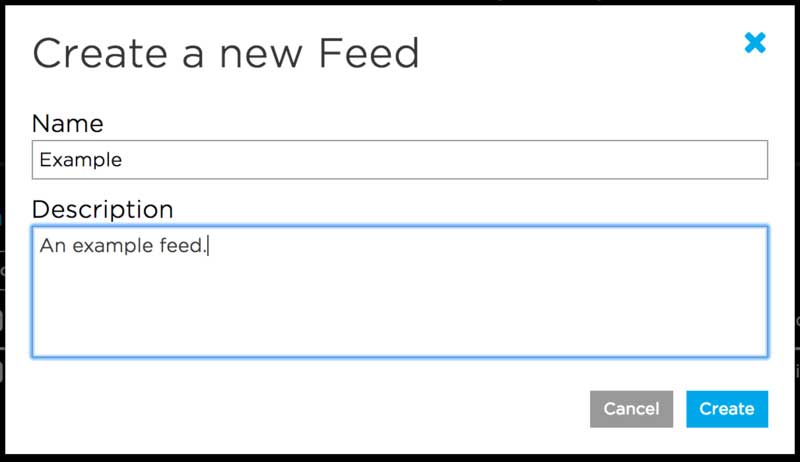Dismiss the dialog with the gray Cancel button
This screenshot has width=800, height=462.
[631, 408]
